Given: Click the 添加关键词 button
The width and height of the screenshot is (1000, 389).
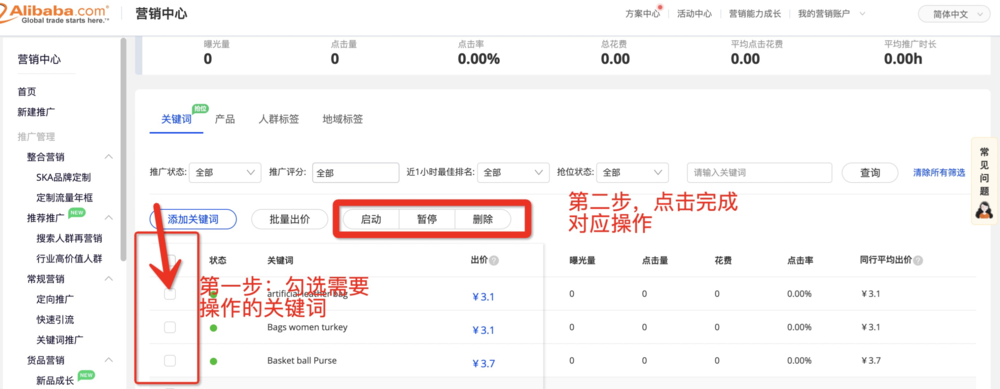Looking at the screenshot, I should tap(193, 219).
